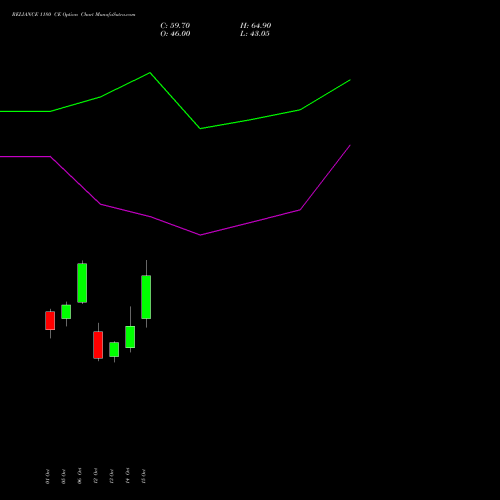The width and height of the screenshot is (500, 500).
Task: Select the low value 'L: 43.05'
Action: pyautogui.click(x=255, y=34)
